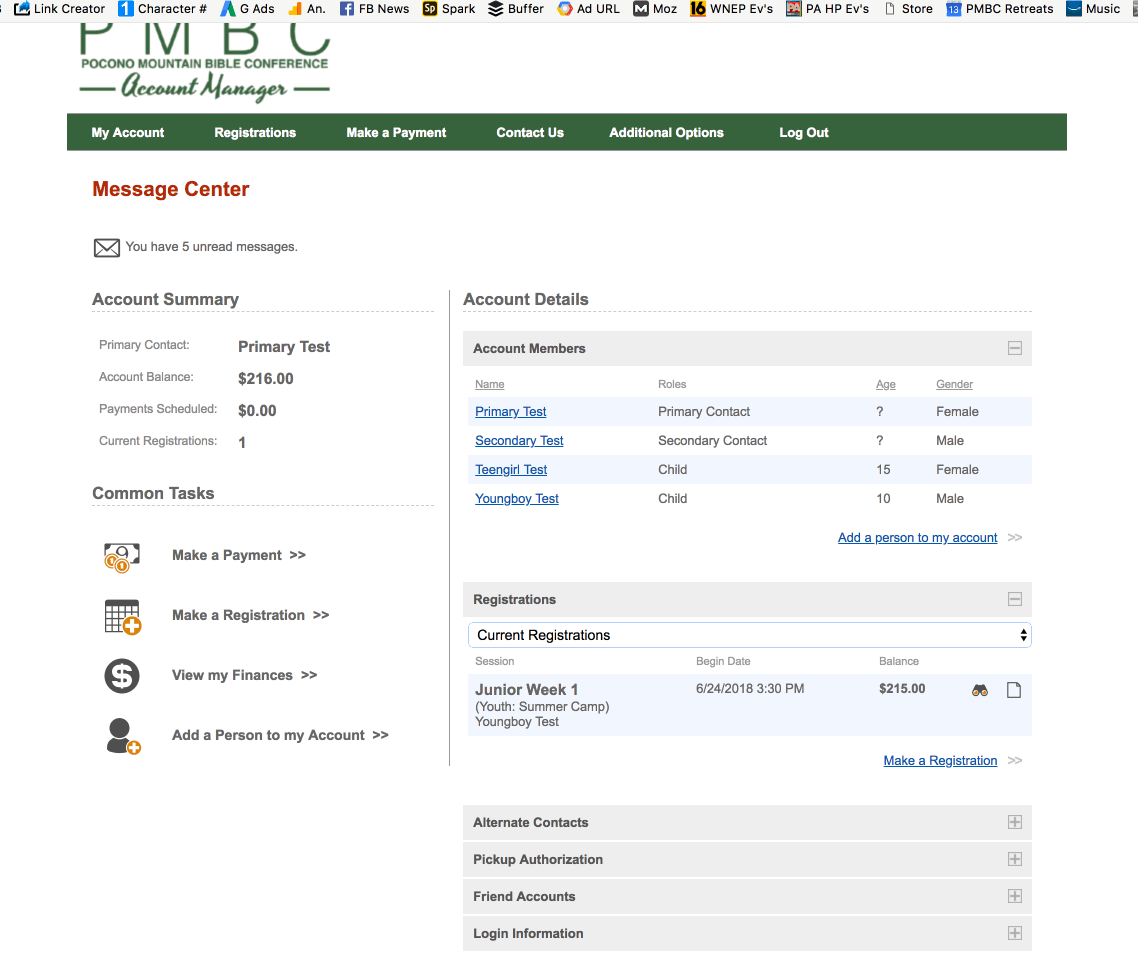
Task: Open Secondary Test member link
Action: coord(519,441)
